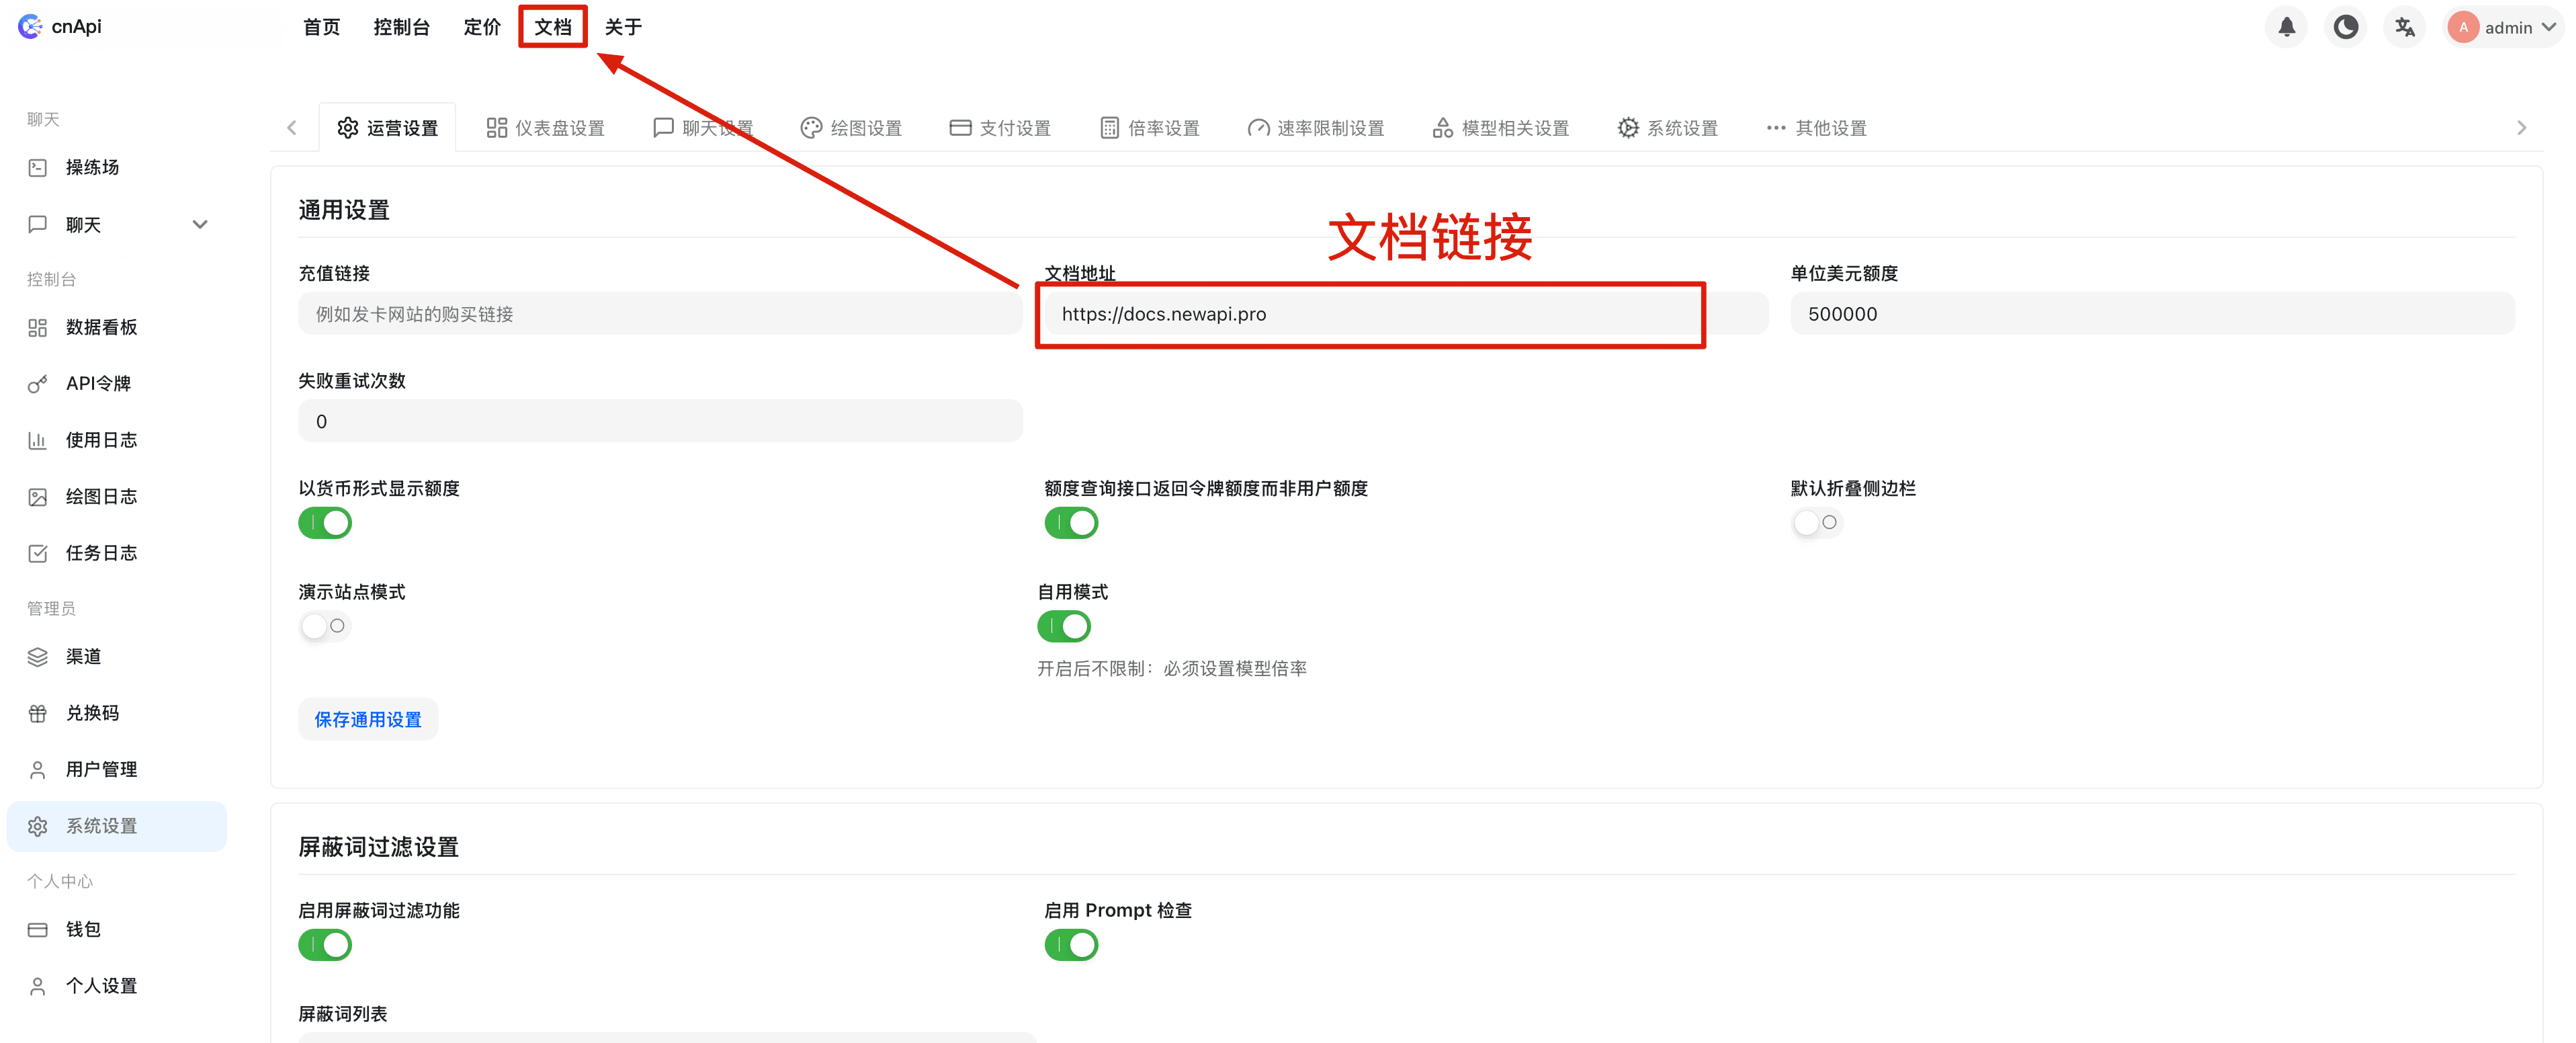This screenshot has width=2576, height=1043.
Task: Switch to 绘图设置 tab
Action: pyautogui.click(x=852, y=128)
